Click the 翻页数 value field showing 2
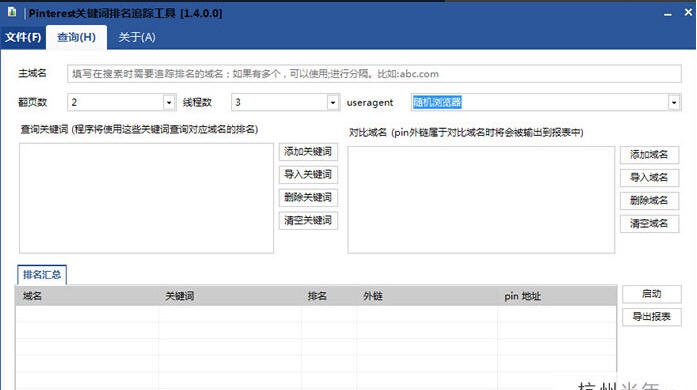Screen dimensions: 697x390 pos(116,103)
